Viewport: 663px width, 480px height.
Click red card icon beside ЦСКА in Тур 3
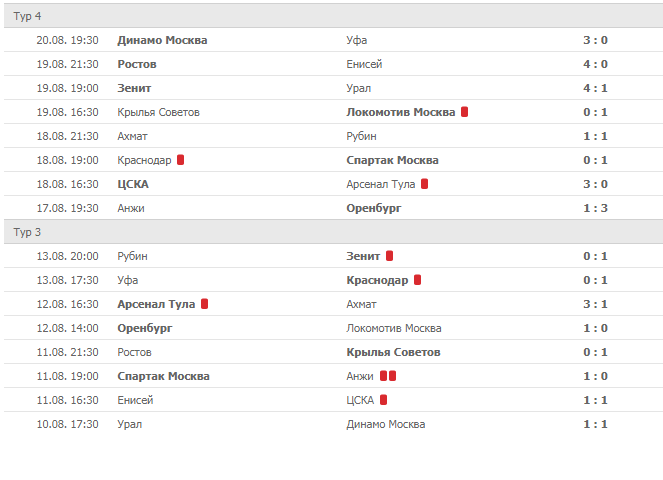tap(383, 400)
